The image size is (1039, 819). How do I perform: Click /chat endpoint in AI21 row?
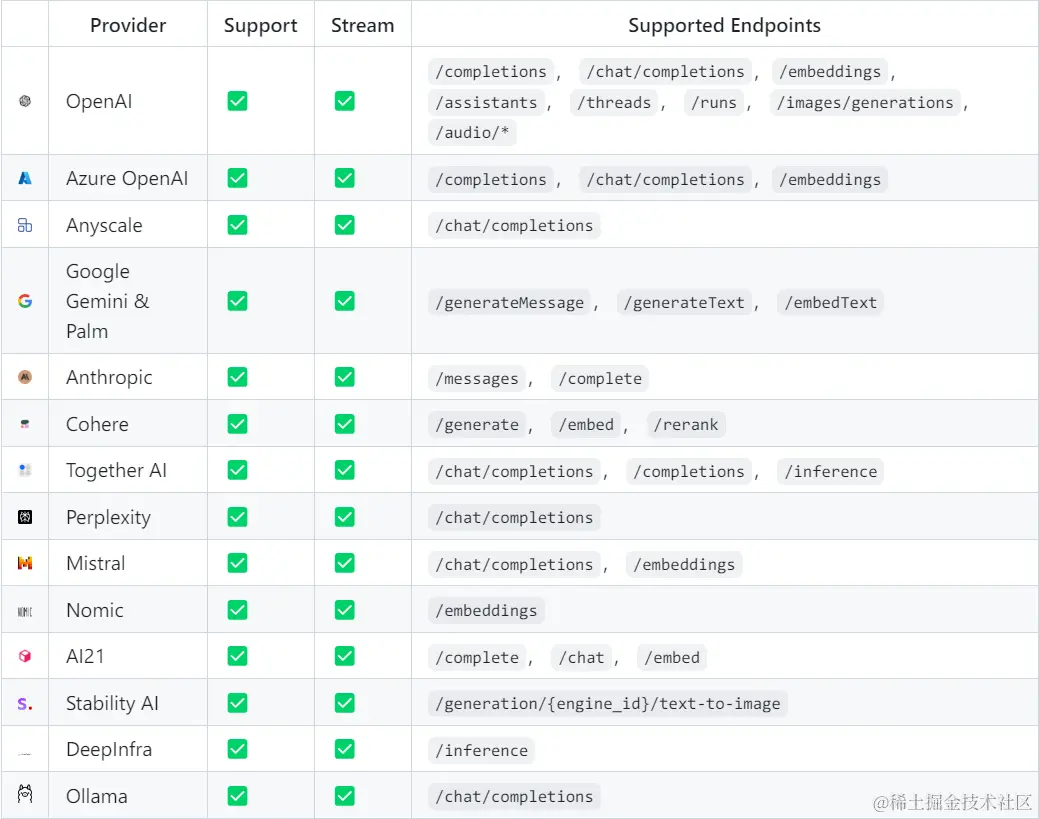click(581, 658)
